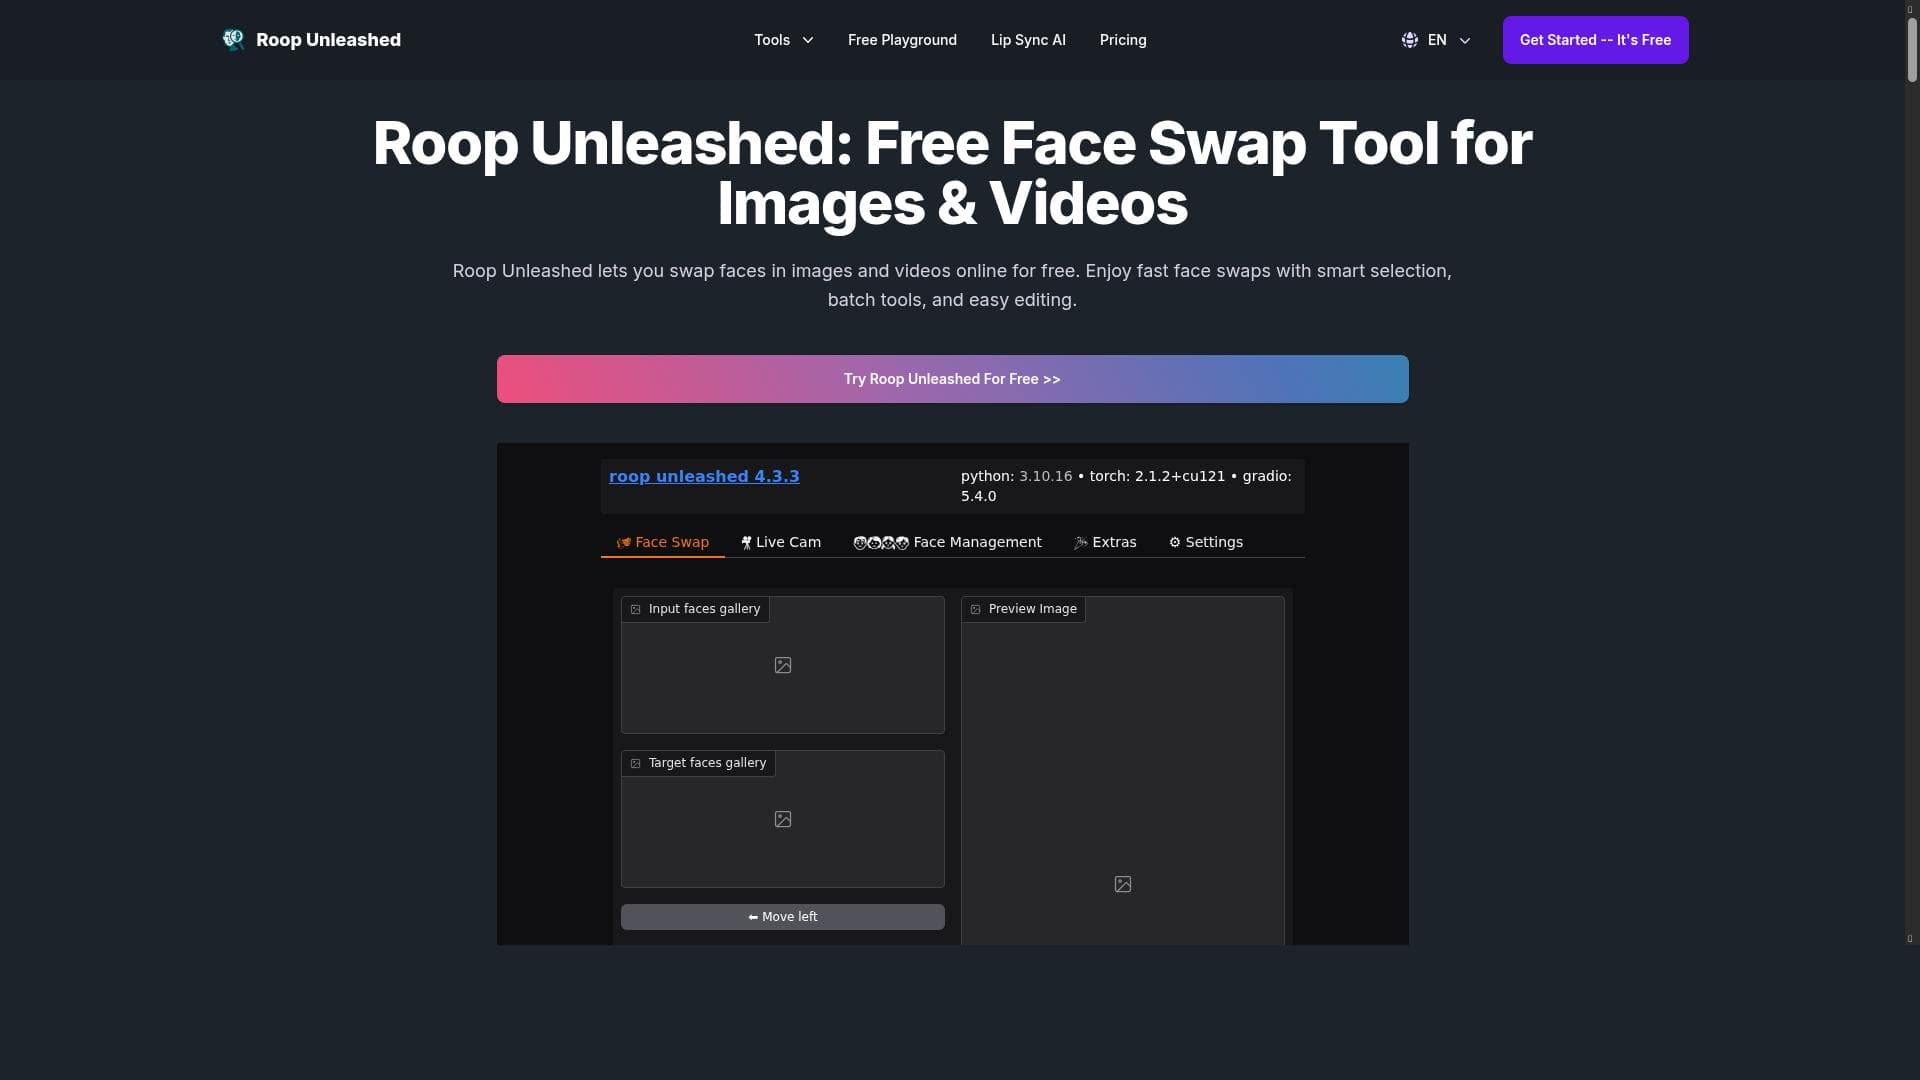Viewport: 1920px width, 1080px height.
Task: Click image placeholder icon in Preview Image
Action: pos(1123,885)
